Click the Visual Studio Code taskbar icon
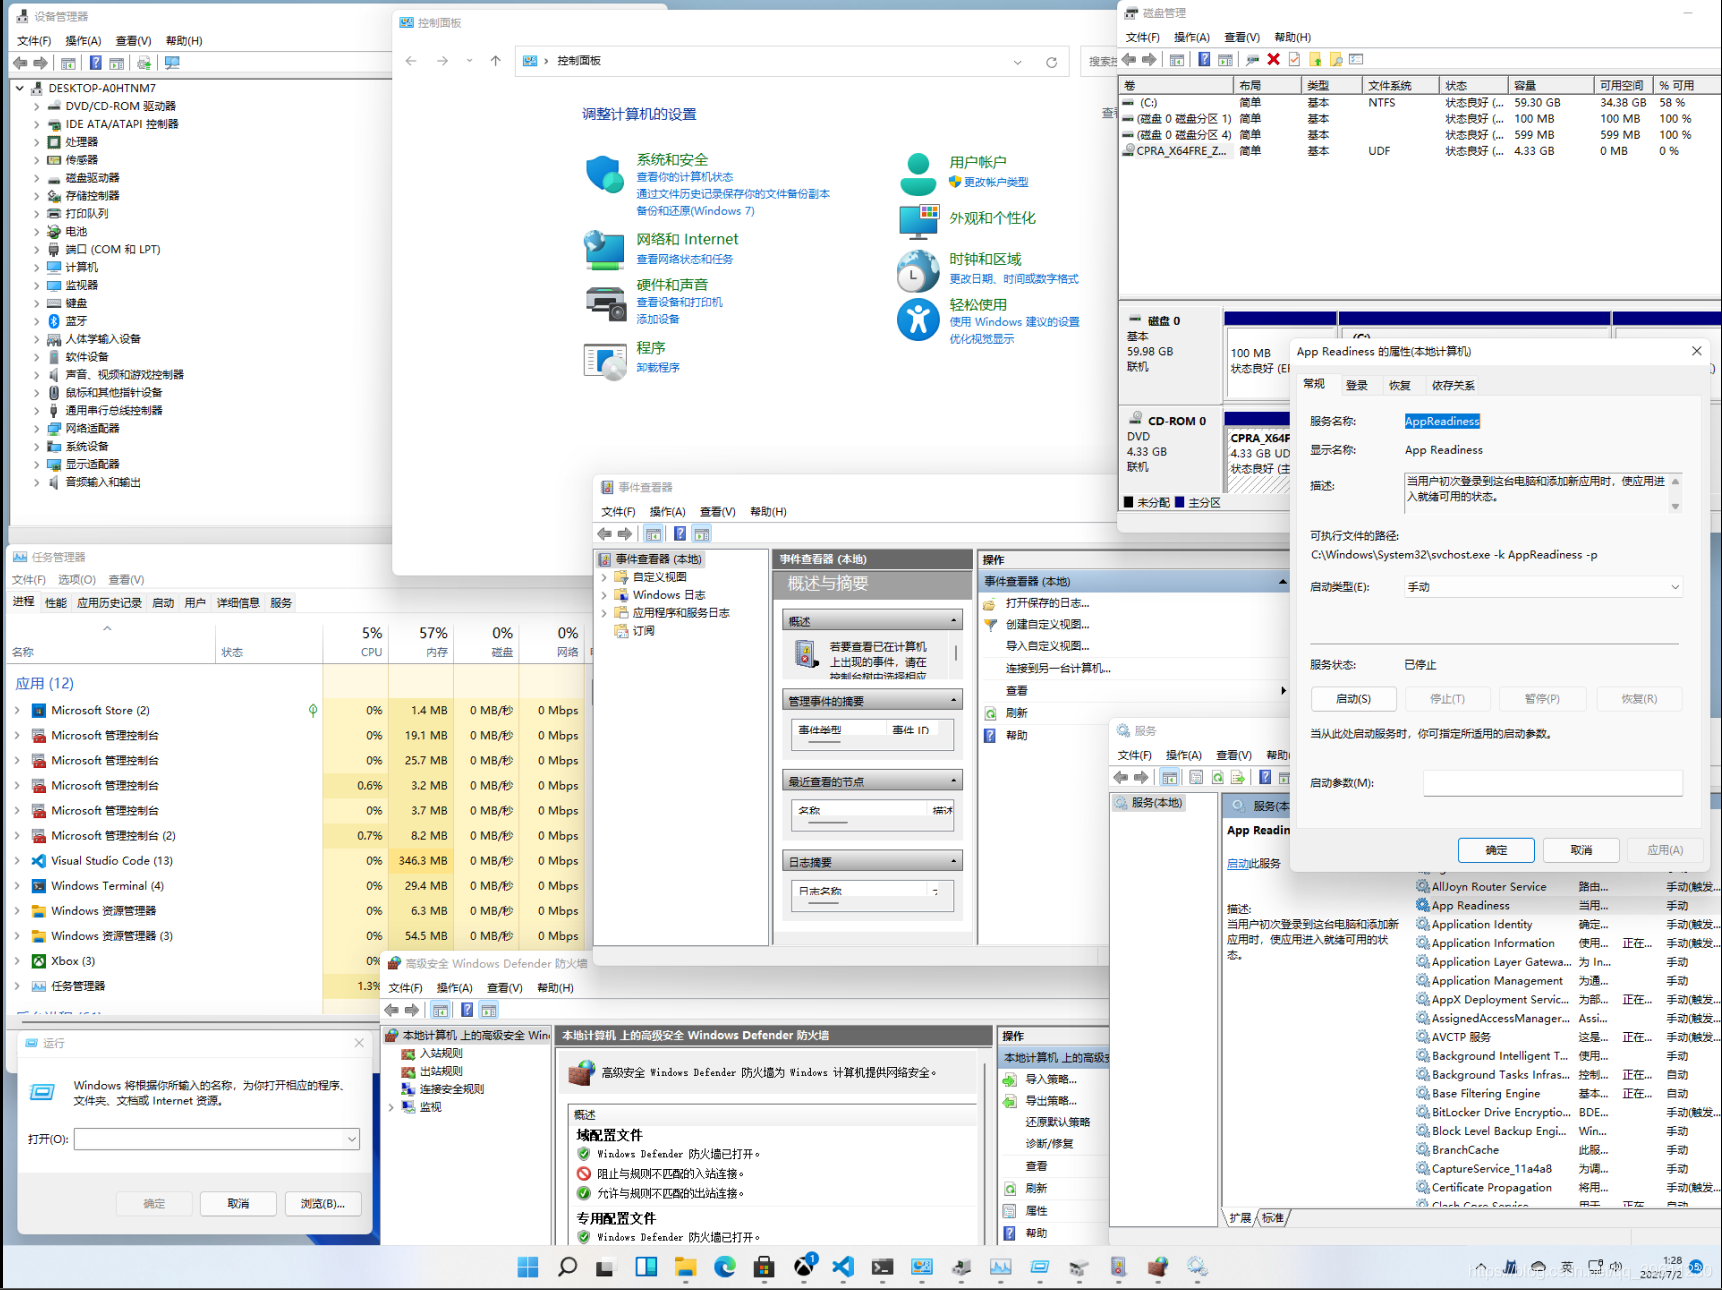1722x1290 pixels. [x=843, y=1267]
